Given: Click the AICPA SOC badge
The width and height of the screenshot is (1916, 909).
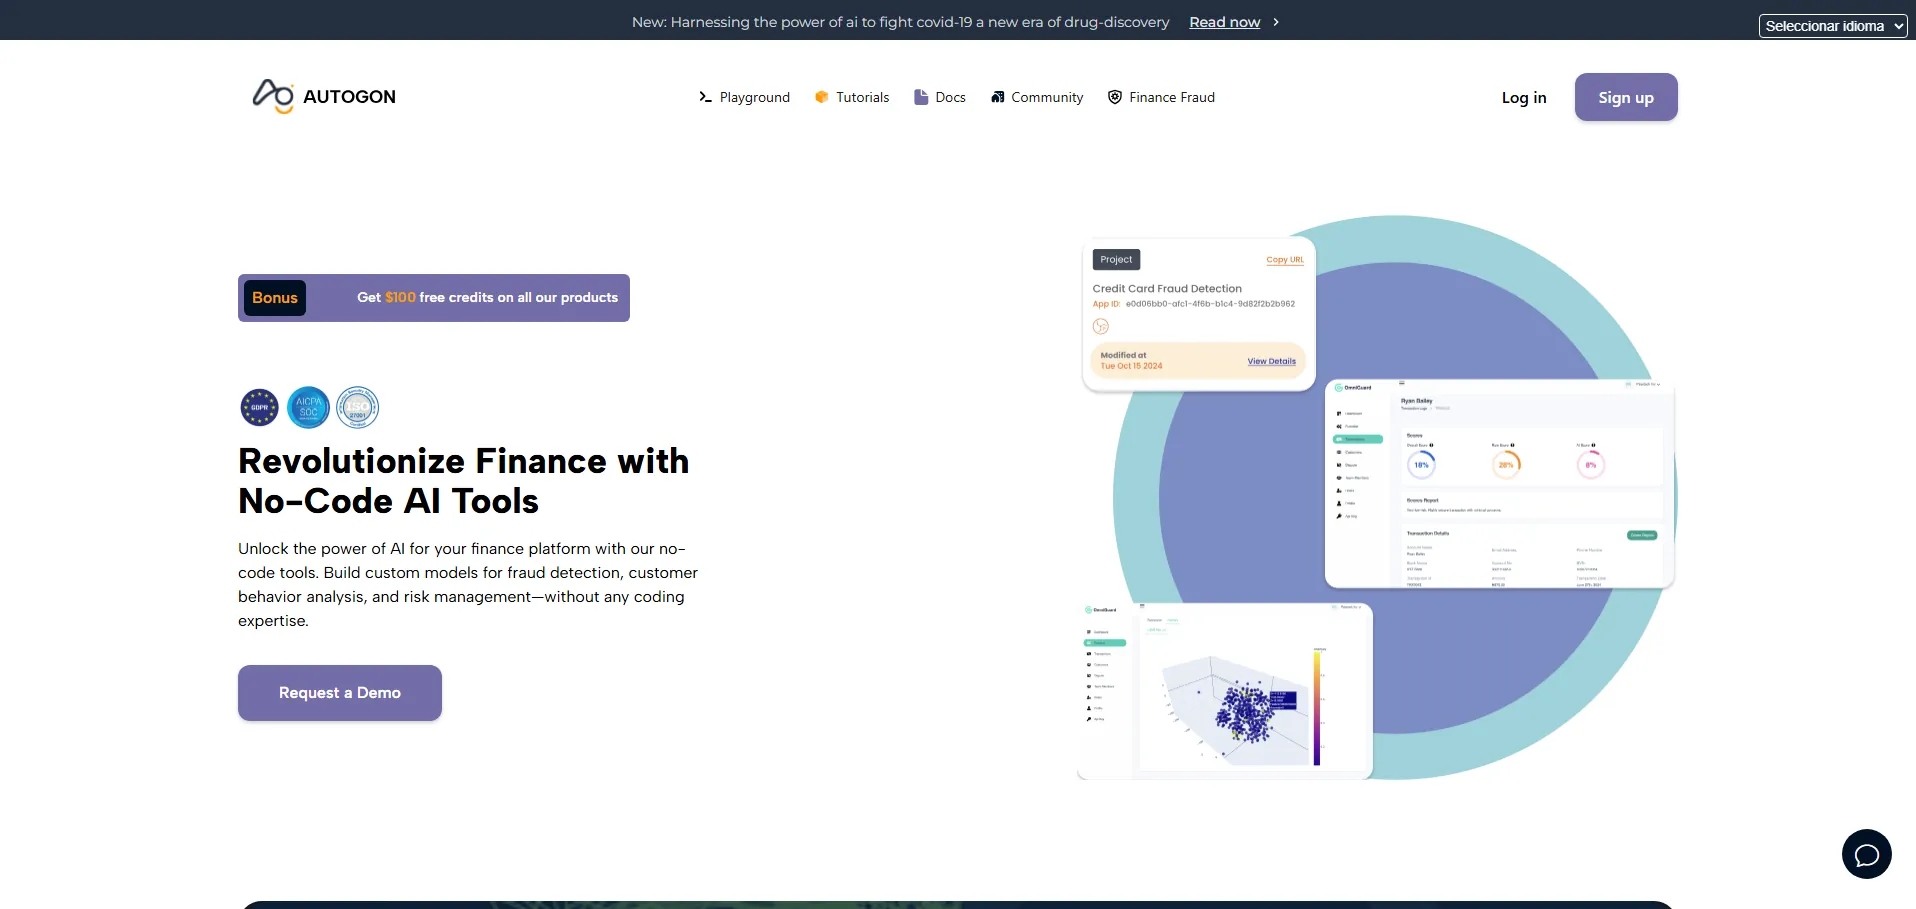Looking at the screenshot, I should click(308, 408).
